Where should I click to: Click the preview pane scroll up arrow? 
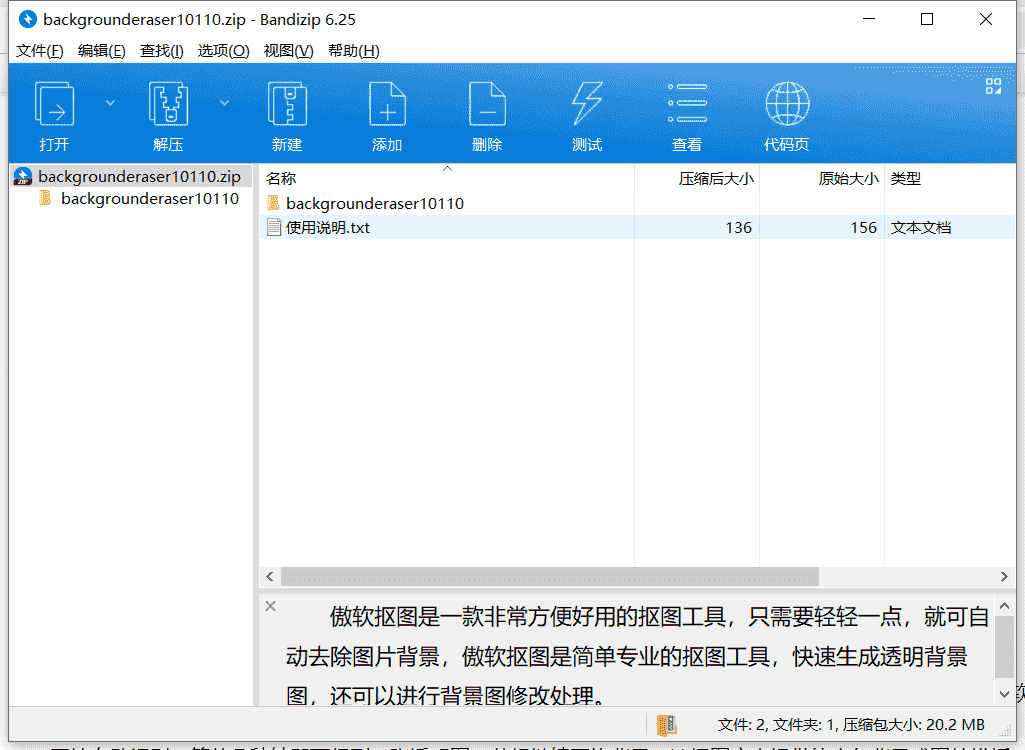point(1004,606)
